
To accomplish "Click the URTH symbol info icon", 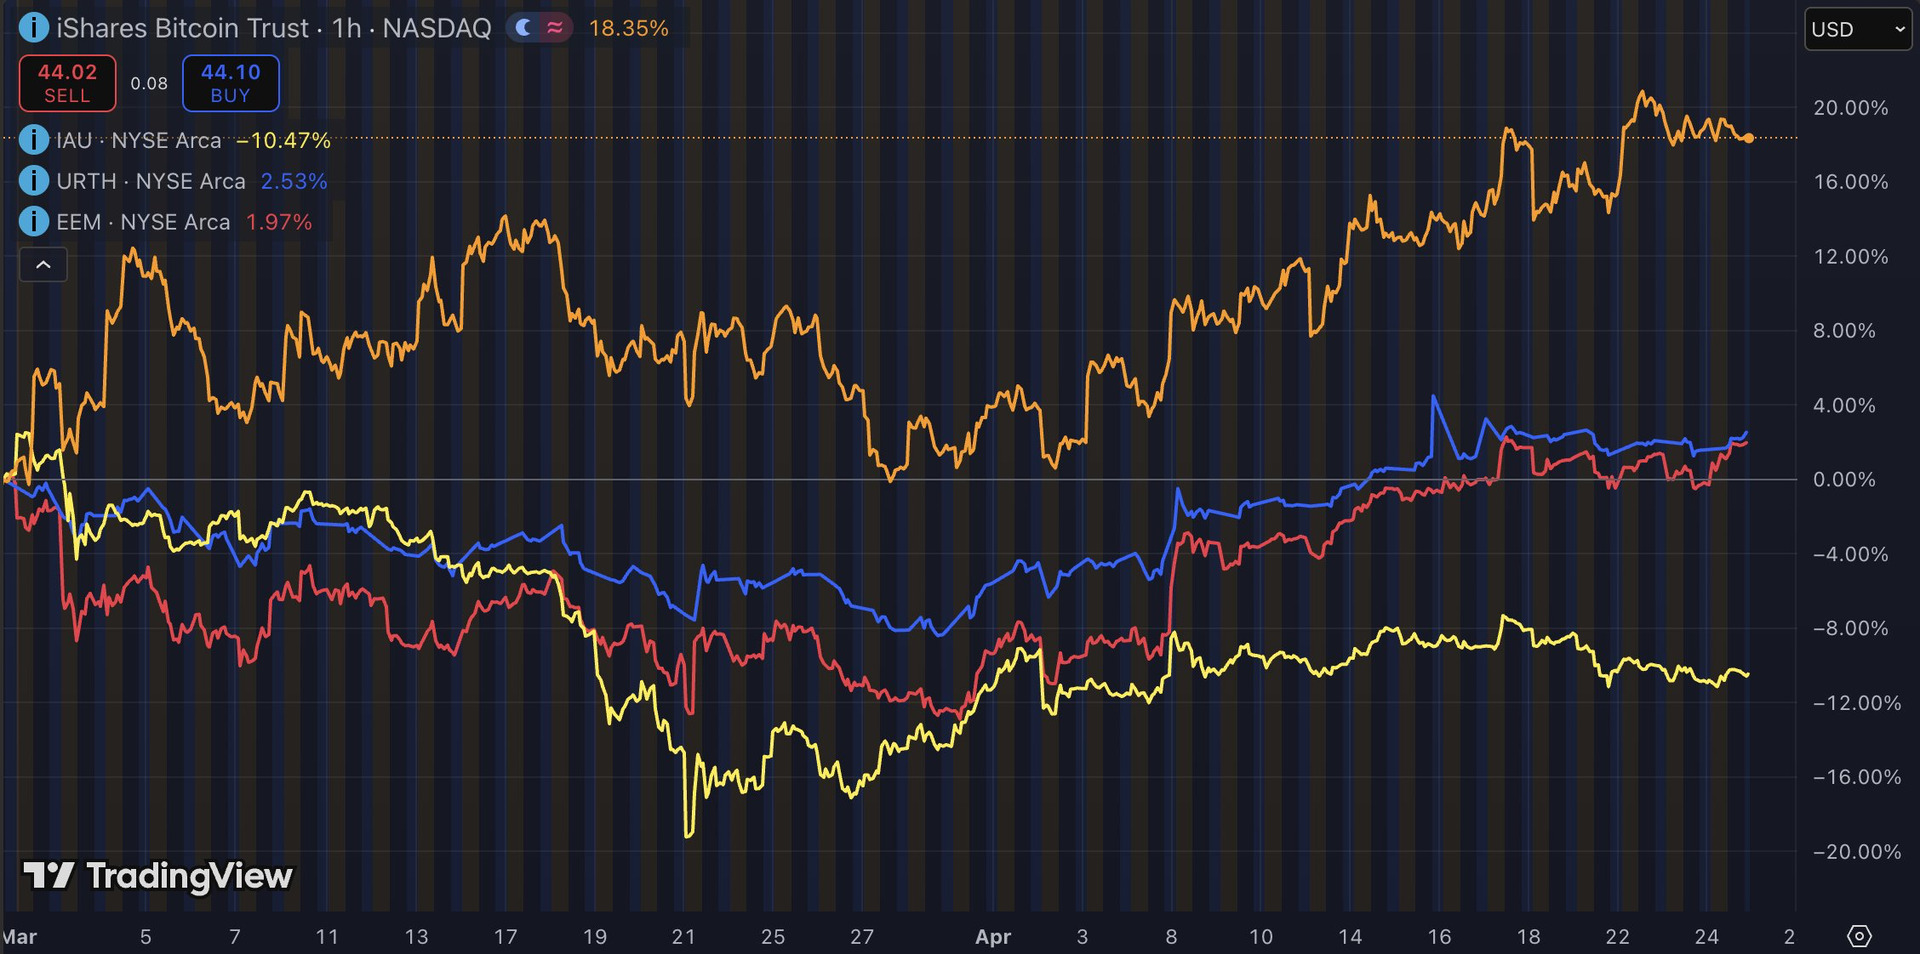I will point(33,181).
